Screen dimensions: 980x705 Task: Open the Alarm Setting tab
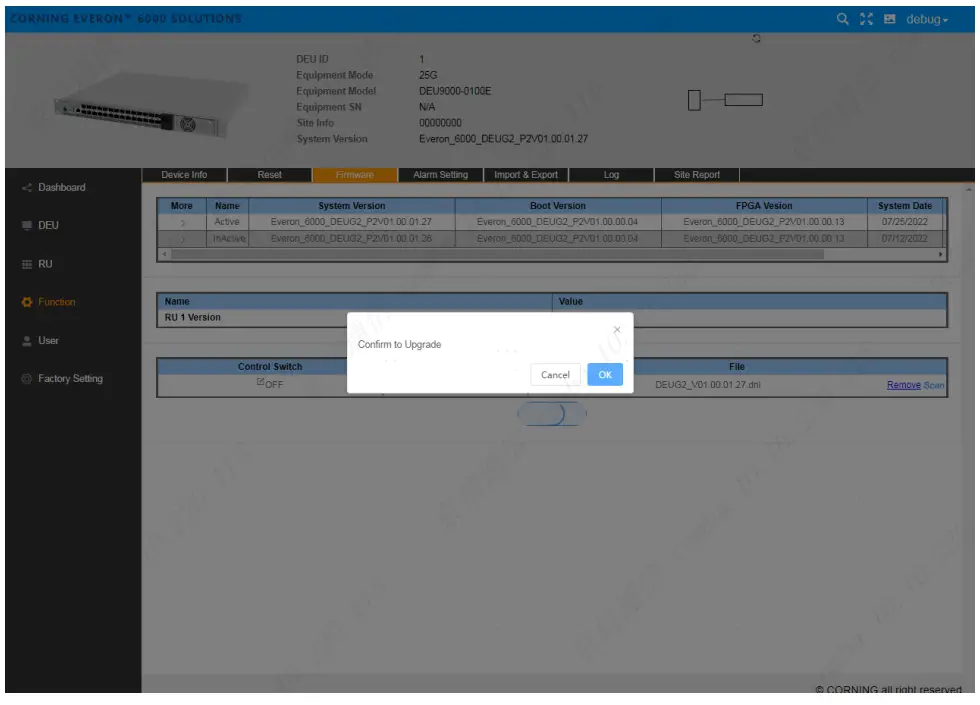coord(440,175)
